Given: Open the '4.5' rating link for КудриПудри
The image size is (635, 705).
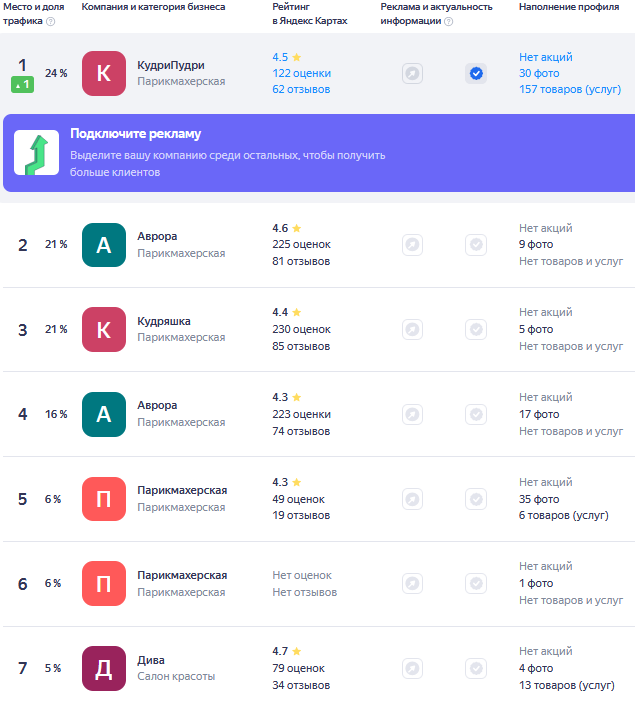Looking at the screenshot, I should point(286,57).
